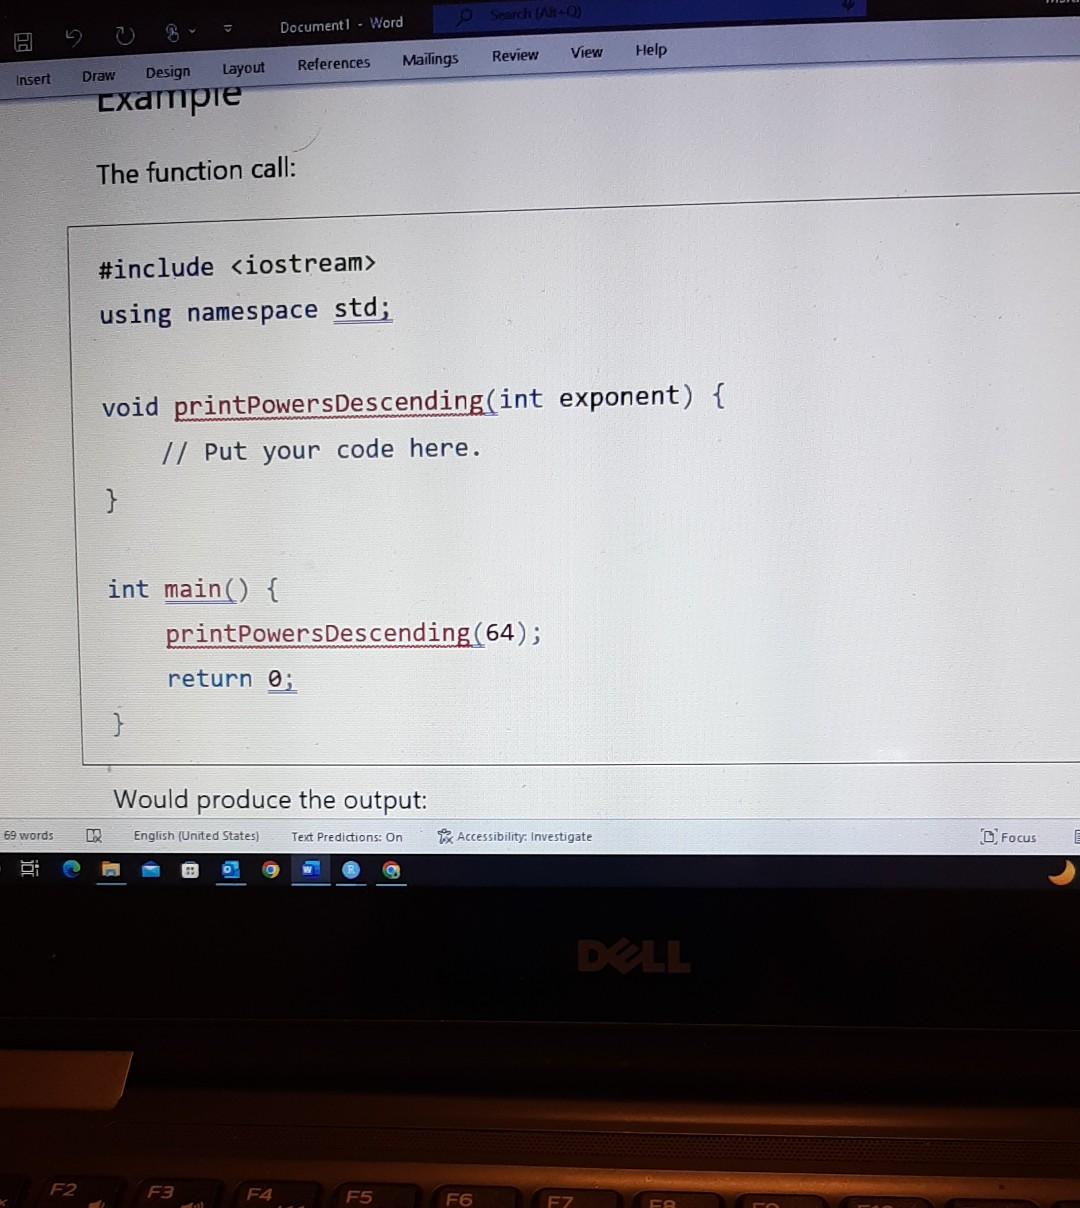The image size is (1080, 1208).
Task: Open Microsoft Edge from the taskbar
Action: point(70,869)
